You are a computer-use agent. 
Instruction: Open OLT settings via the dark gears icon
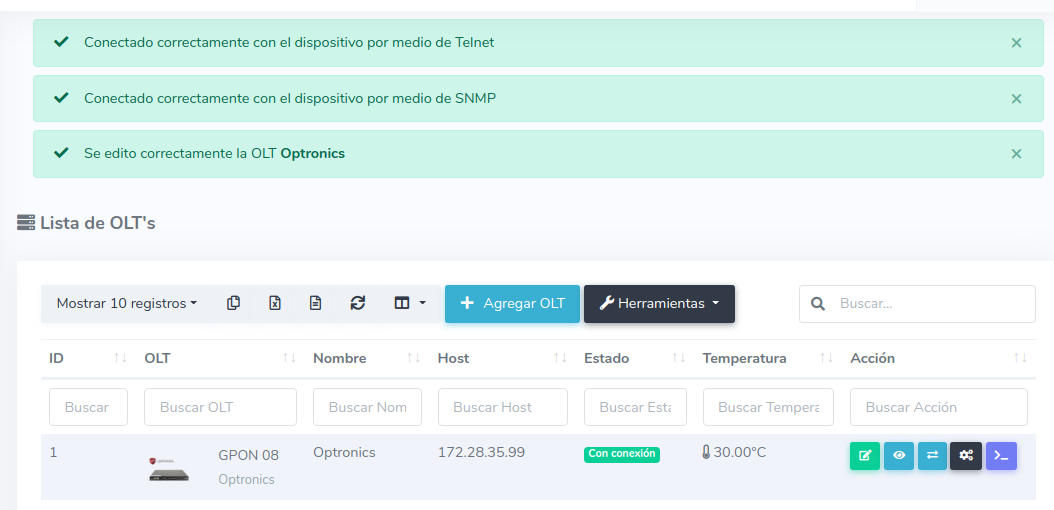966,456
